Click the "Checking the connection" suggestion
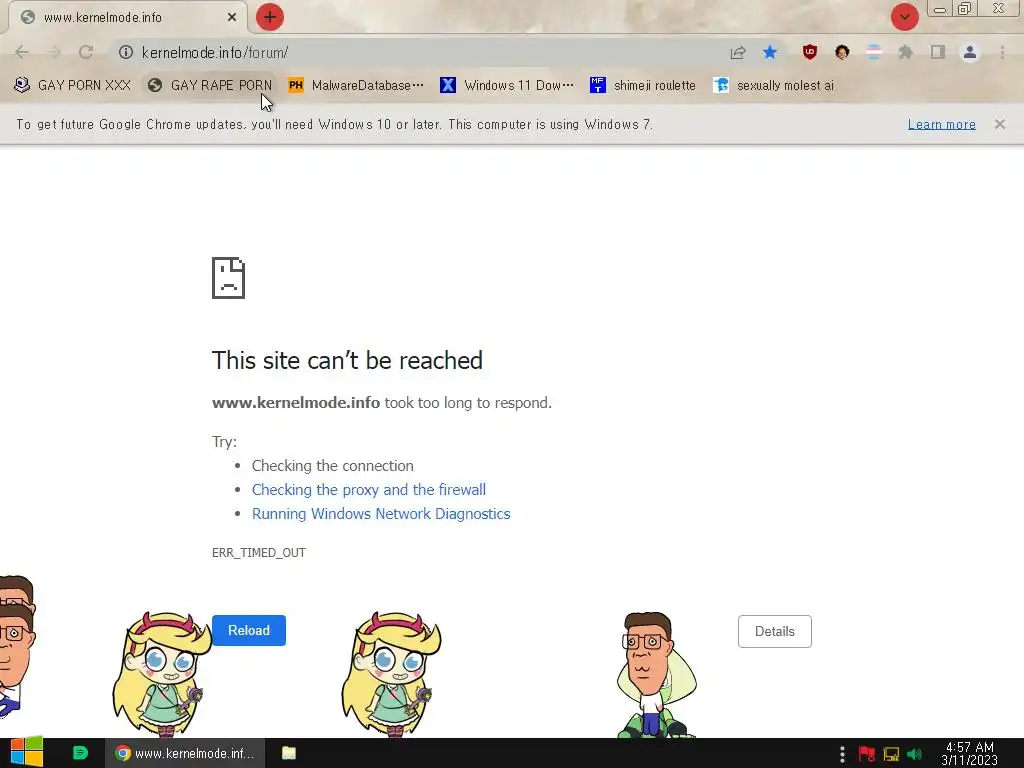 [x=332, y=466]
